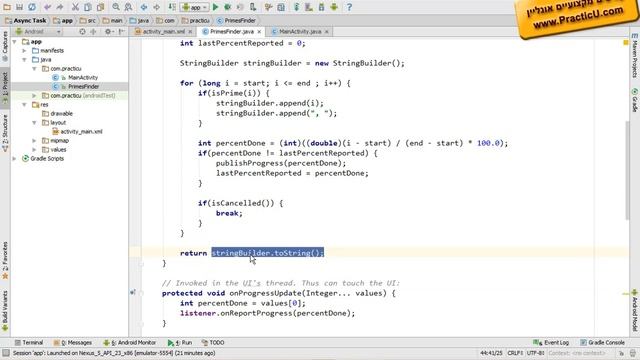This screenshot has width=640, height=360.
Task: Collapse the 'java' folder
Action: click(24, 60)
